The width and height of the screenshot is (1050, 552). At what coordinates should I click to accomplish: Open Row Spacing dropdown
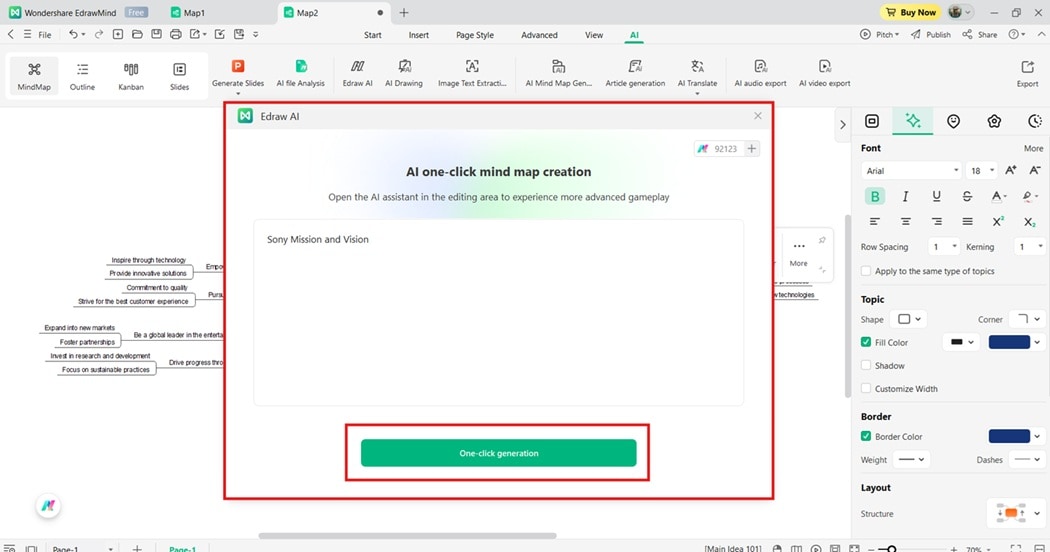944,247
